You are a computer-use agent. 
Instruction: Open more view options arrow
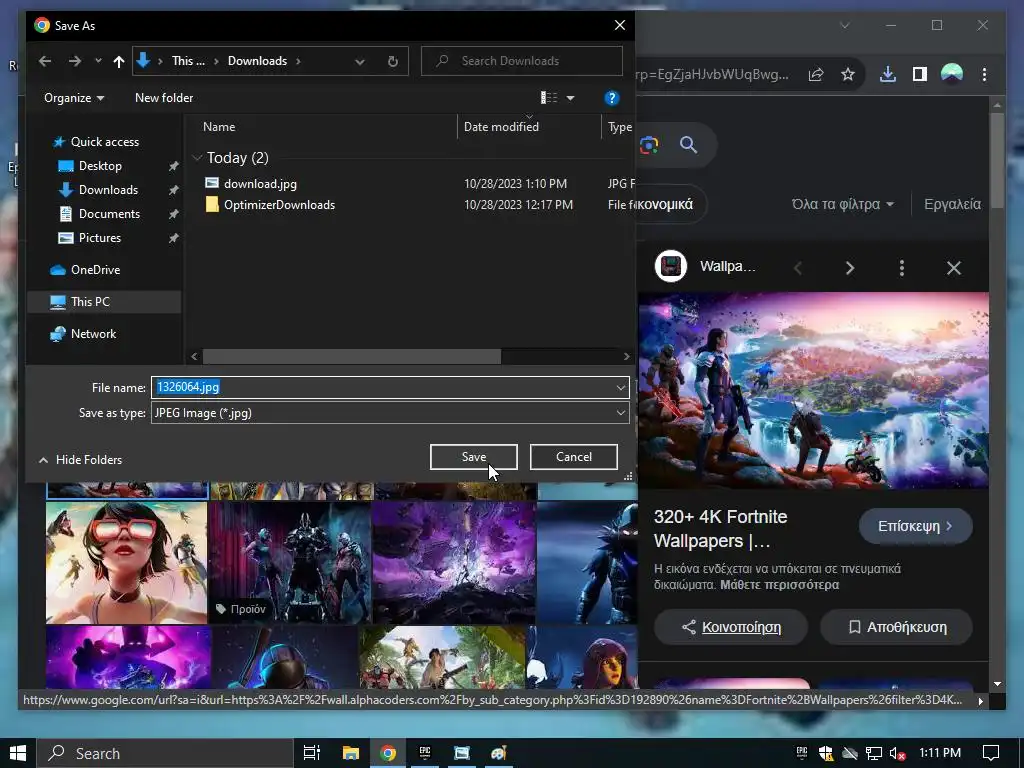pos(570,98)
